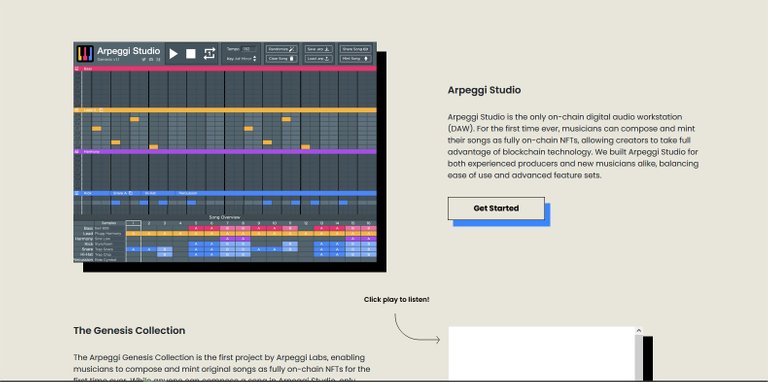Open the Key selector dropdown arrows

(254, 59)
